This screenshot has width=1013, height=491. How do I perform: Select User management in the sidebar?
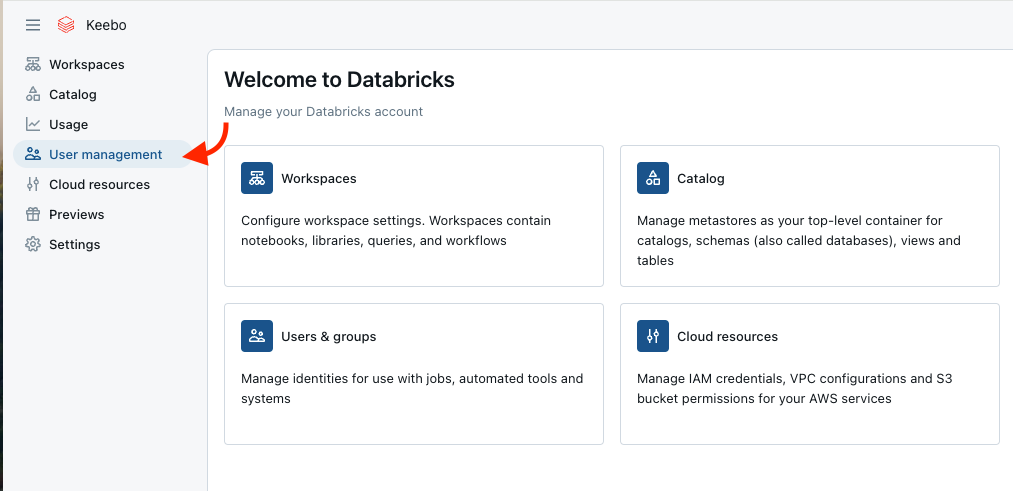103,154
